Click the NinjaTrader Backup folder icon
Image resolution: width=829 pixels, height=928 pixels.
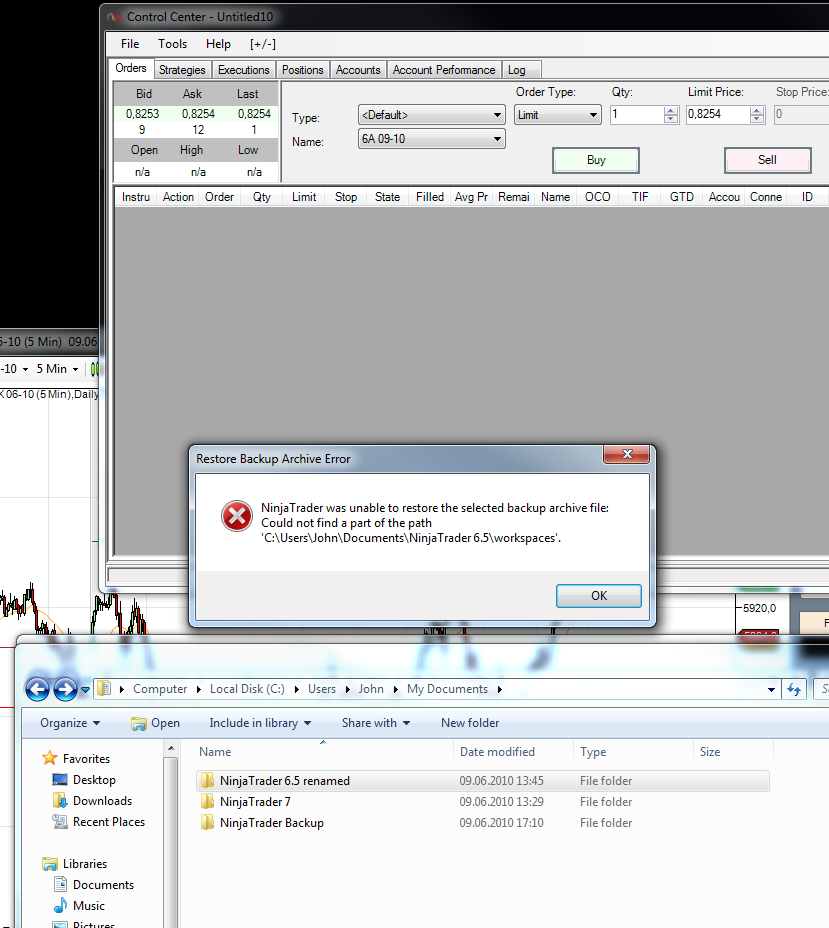coord(207,823)
